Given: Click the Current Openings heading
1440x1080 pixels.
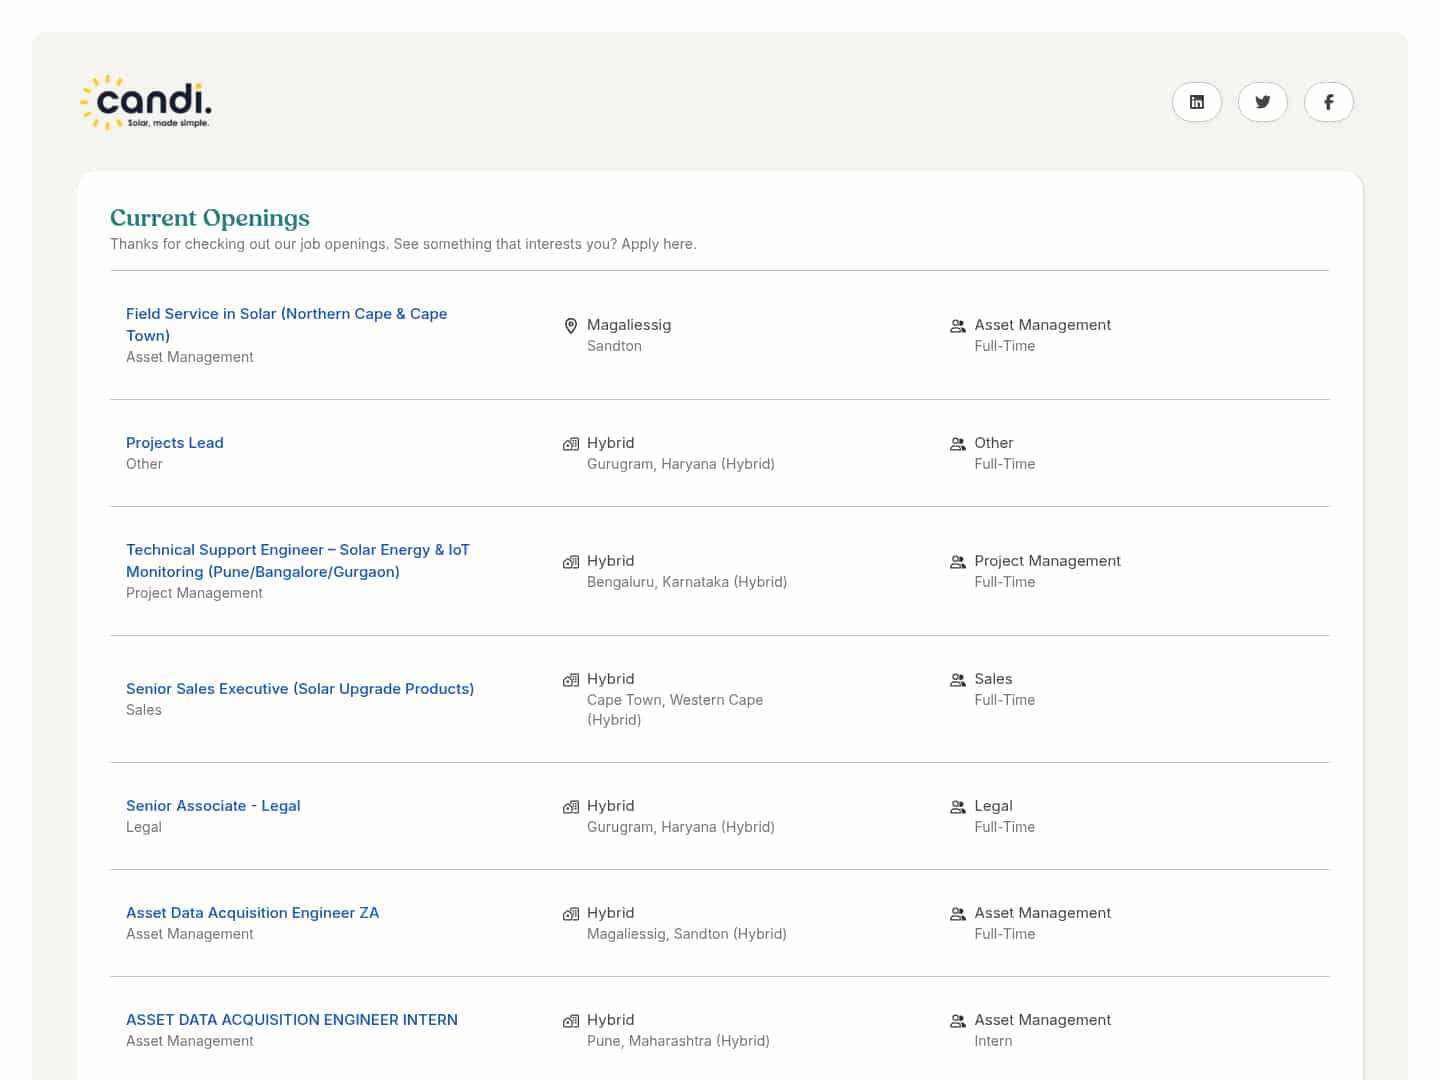Looking at the screenshot, I should pyautogui.click(x=210, y=218).
